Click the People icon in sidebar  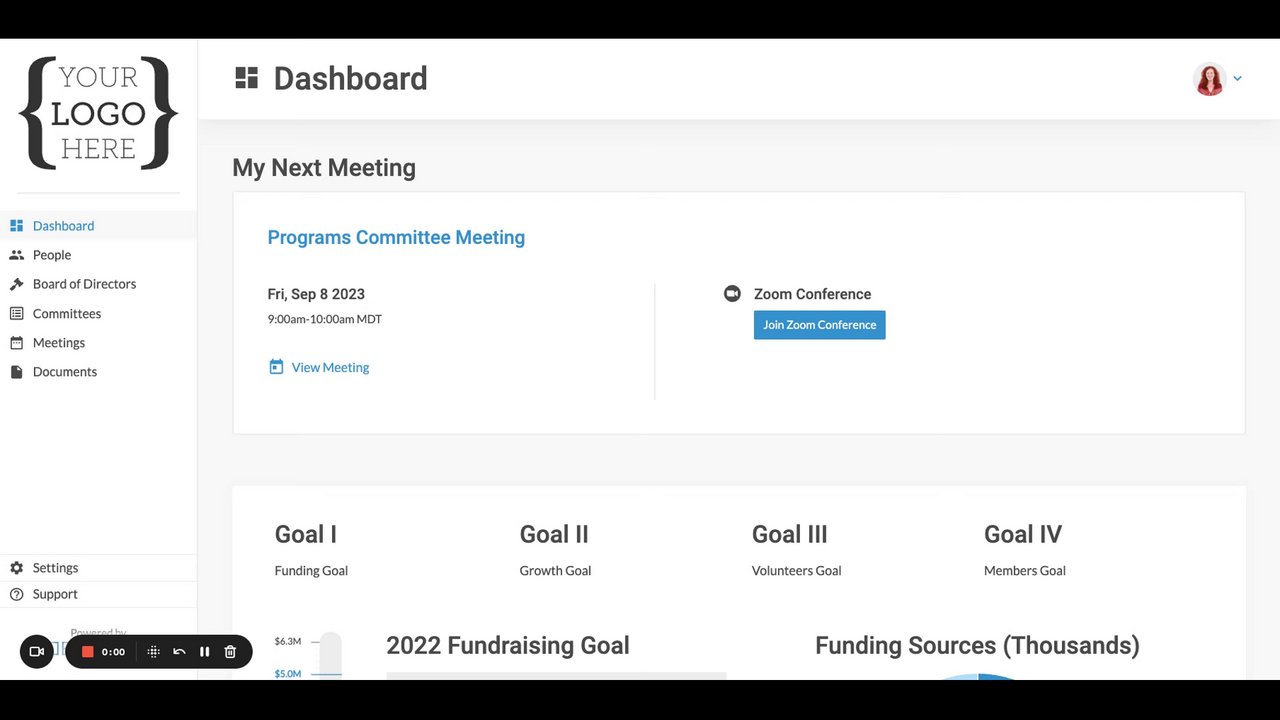[x=16, y=255]
